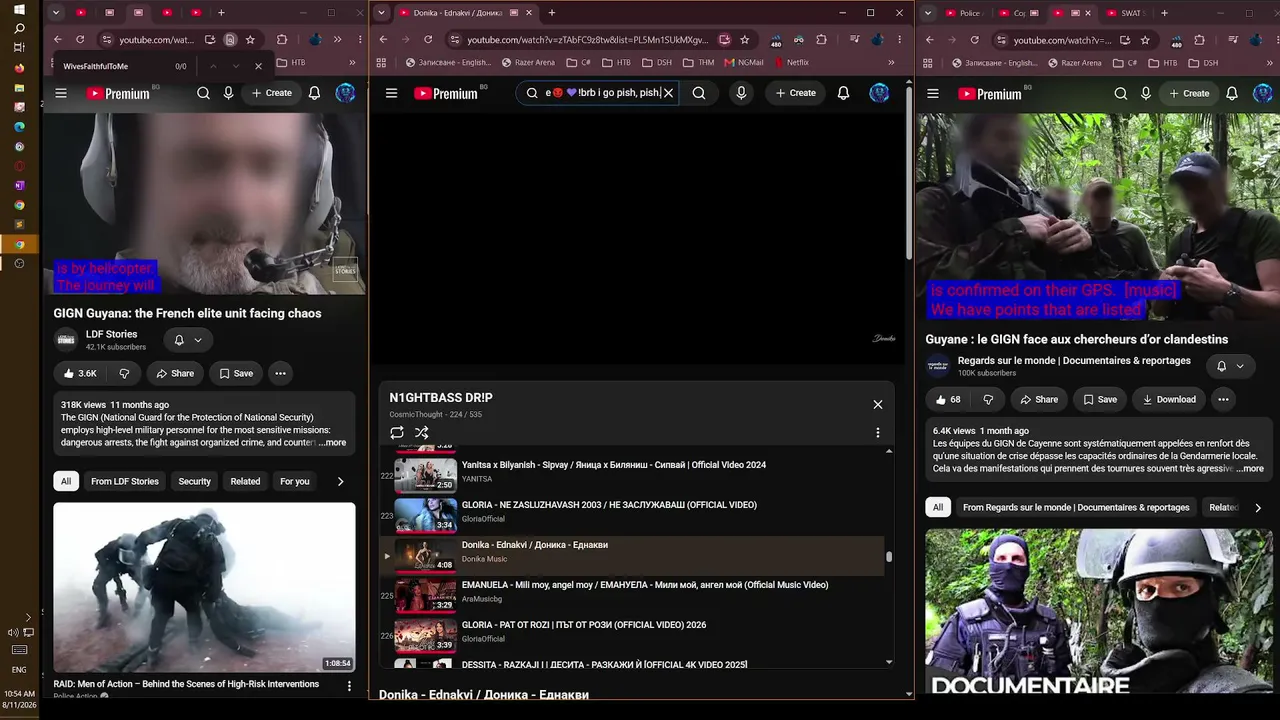The height and width of the screenshot is (720, 1280).
Task: Open playlist options menu for N1GHTBASS DR!P
Action: point(878,433)
